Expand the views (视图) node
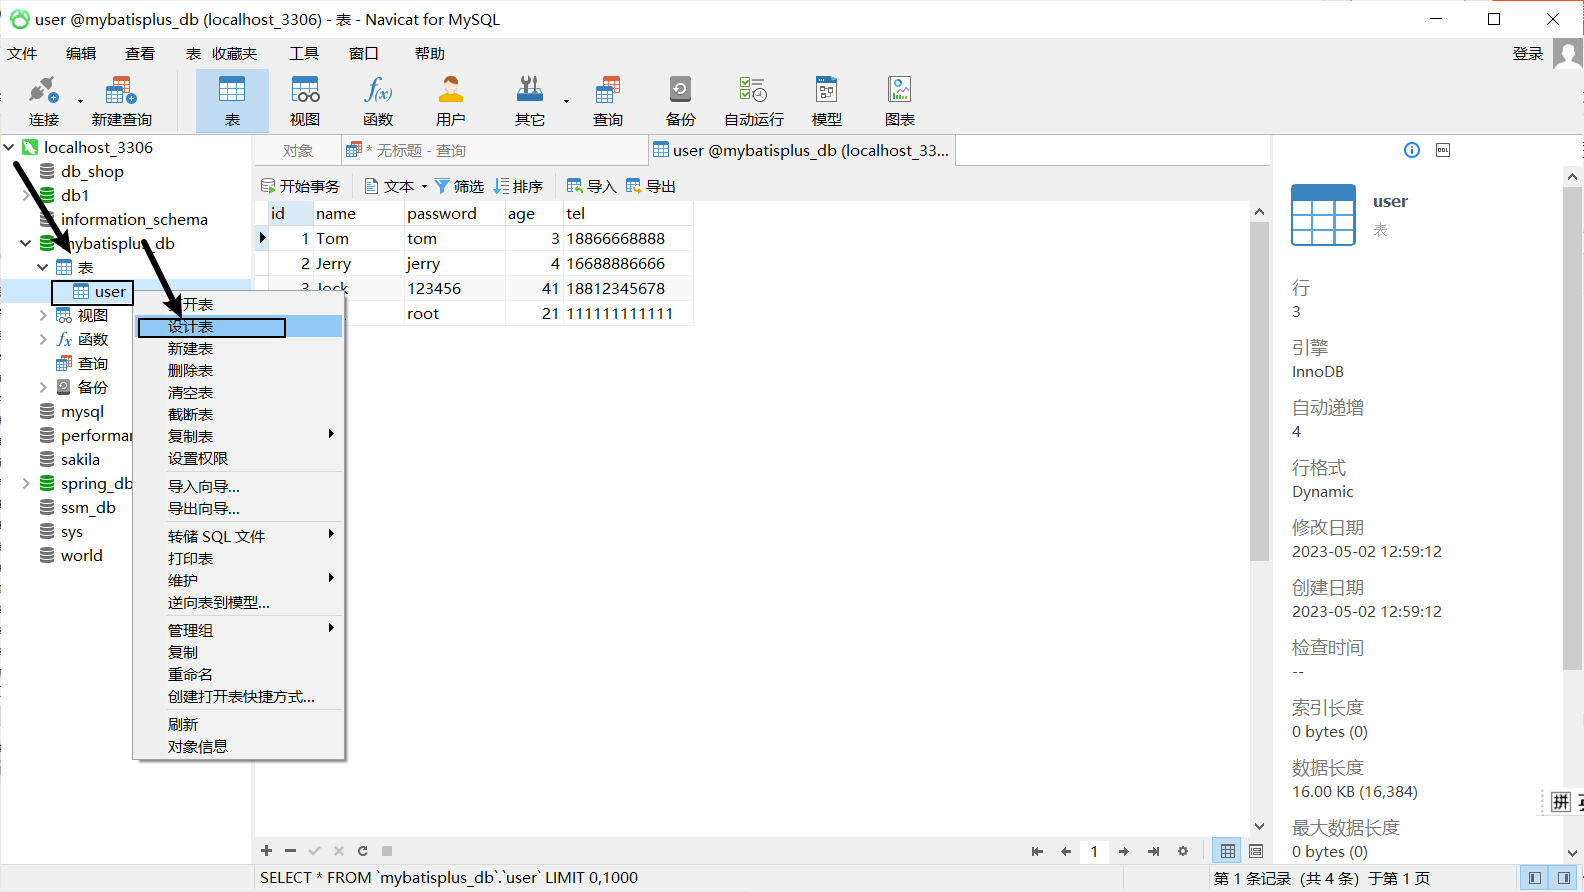 tap(43, 315)
